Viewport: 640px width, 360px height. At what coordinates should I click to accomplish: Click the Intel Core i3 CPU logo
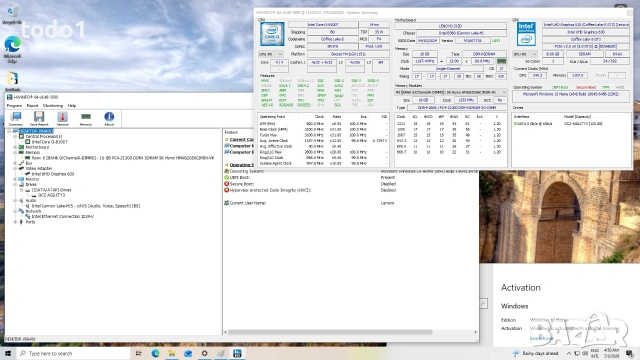point(272,33)
